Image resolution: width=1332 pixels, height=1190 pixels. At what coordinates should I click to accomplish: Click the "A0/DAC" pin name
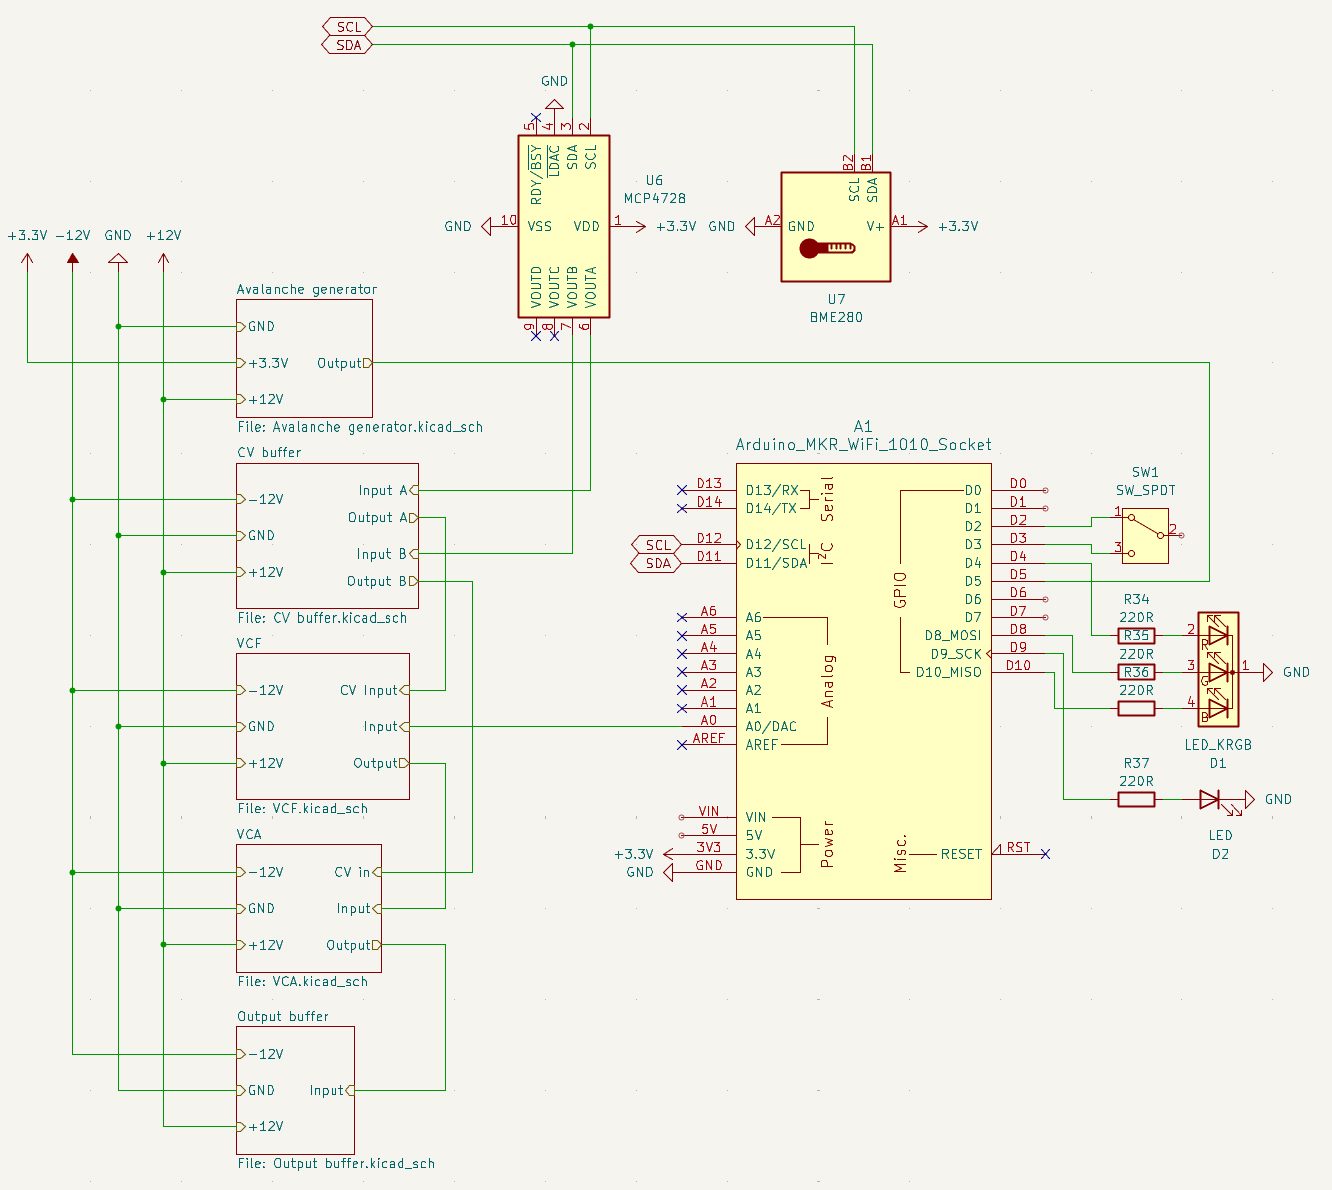click(771, 727)
